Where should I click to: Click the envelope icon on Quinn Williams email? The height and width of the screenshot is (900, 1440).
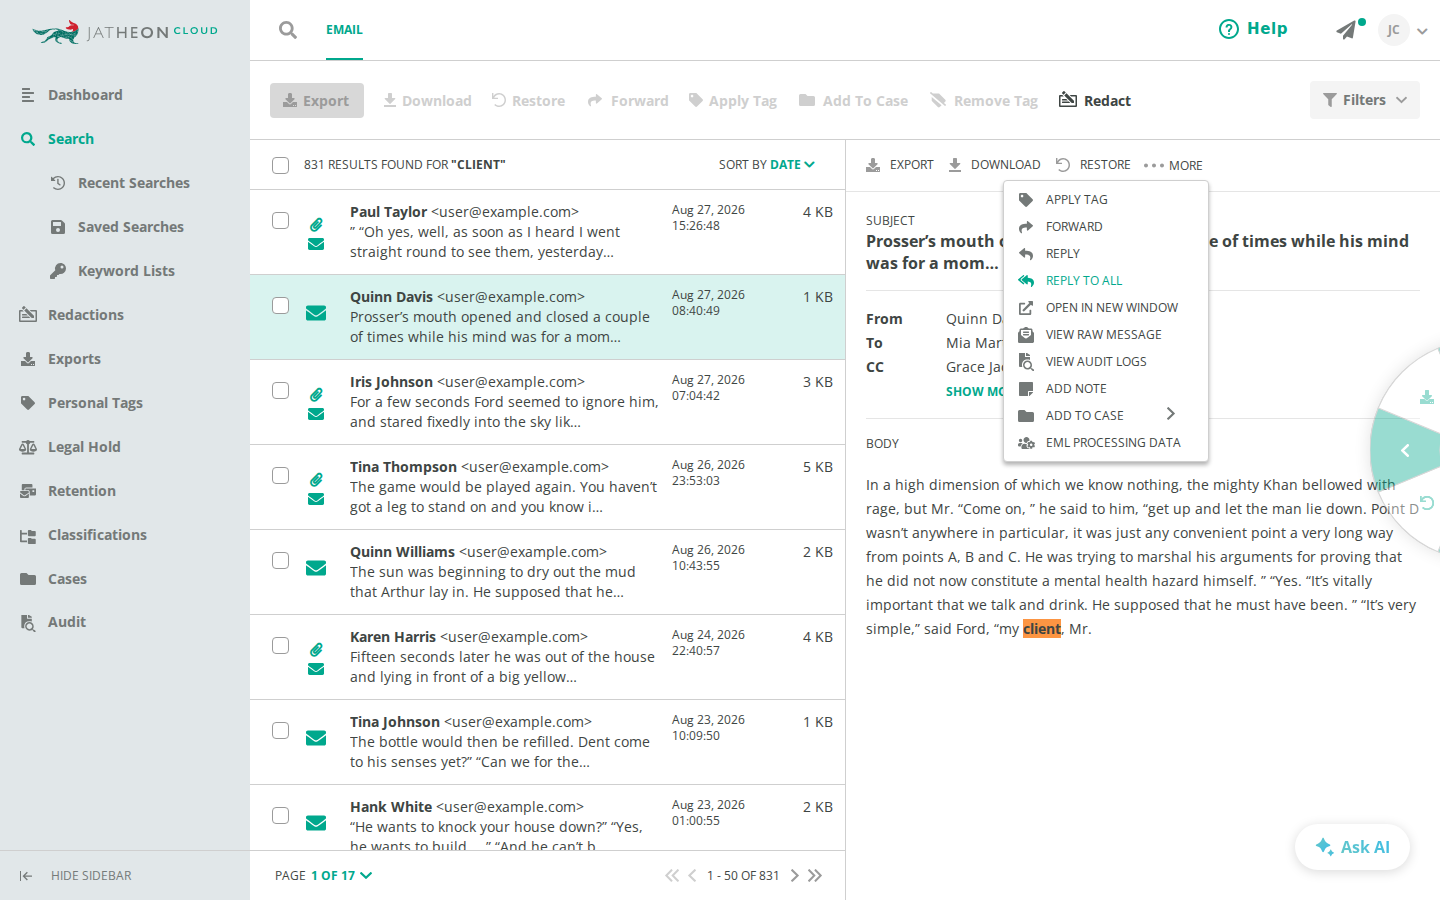pos(316,568)
